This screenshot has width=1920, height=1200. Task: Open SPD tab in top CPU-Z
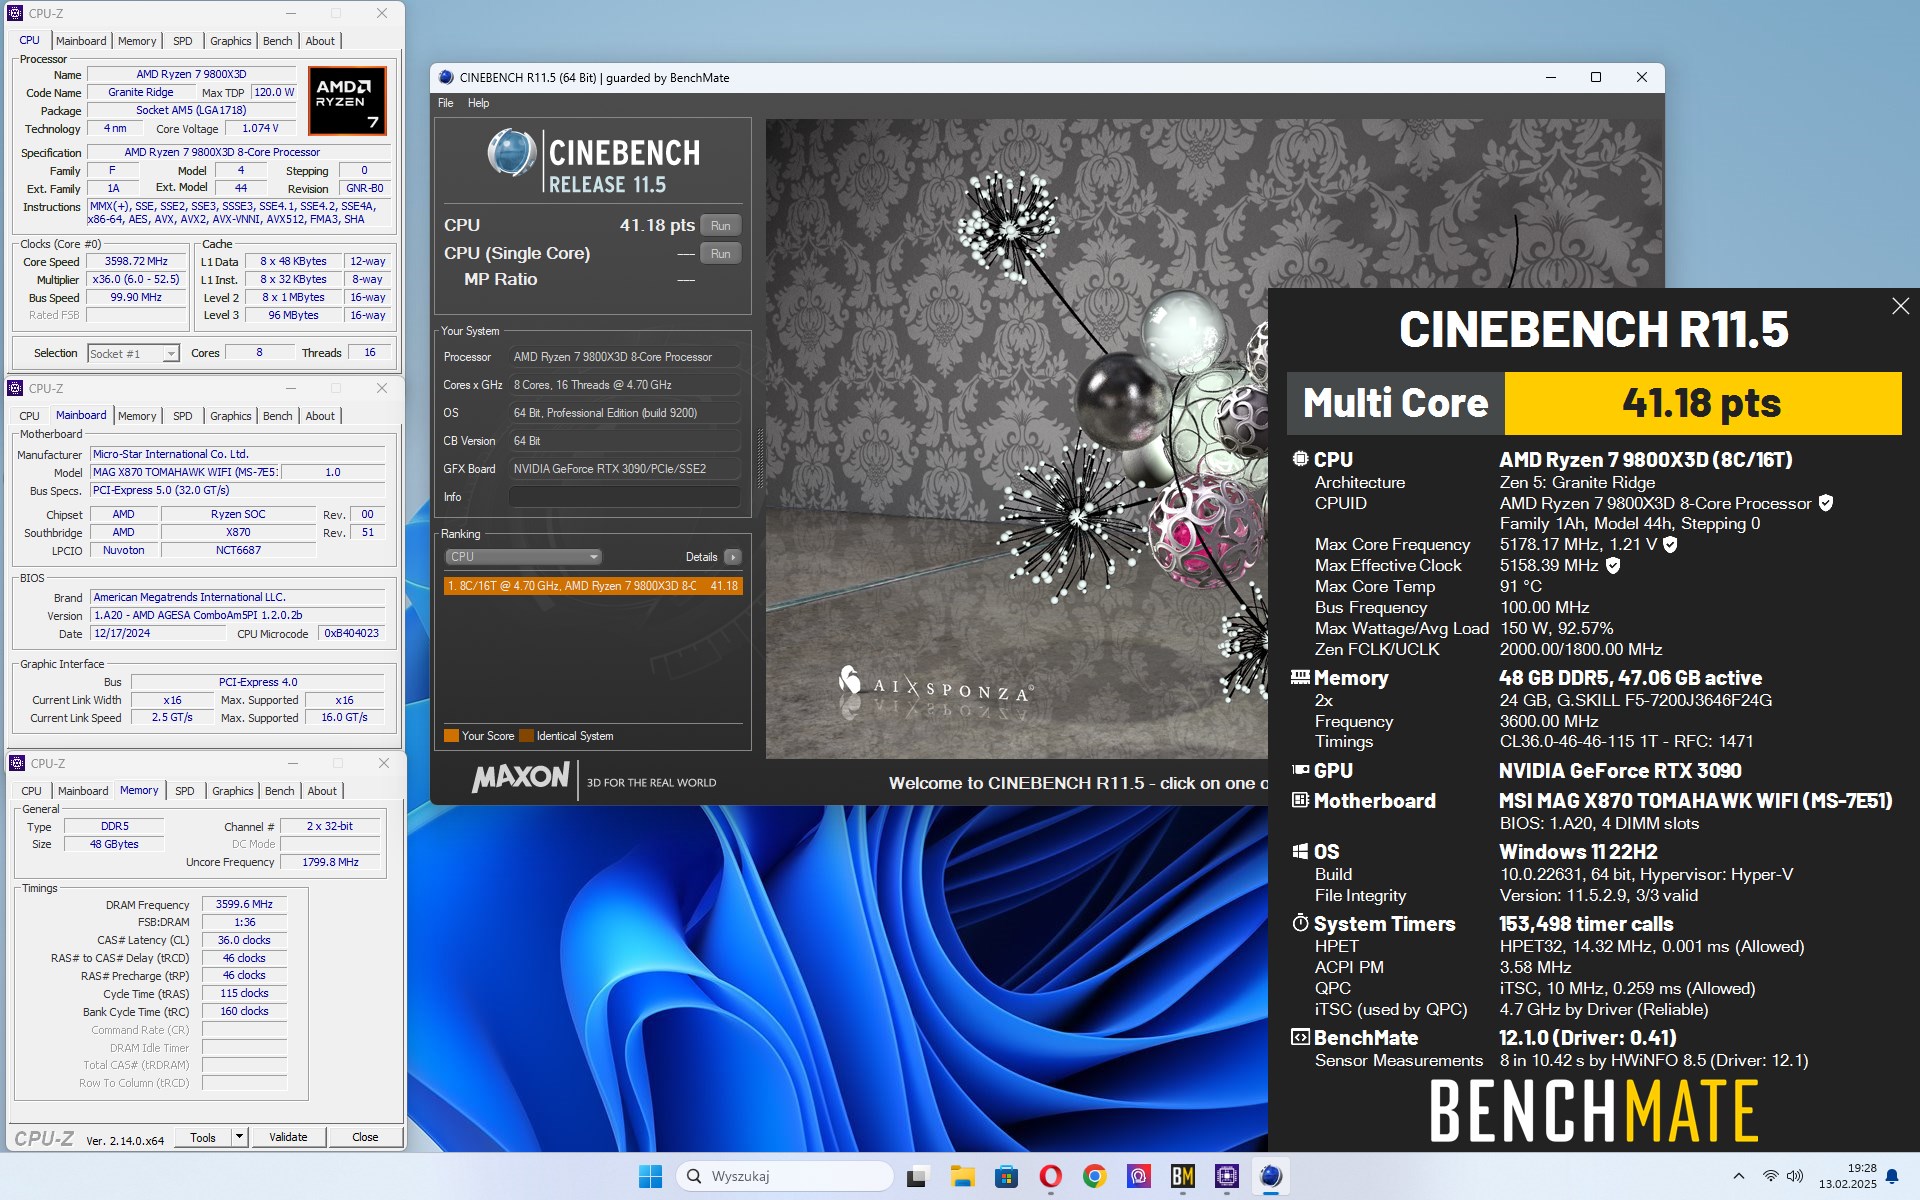pos(182,41)
